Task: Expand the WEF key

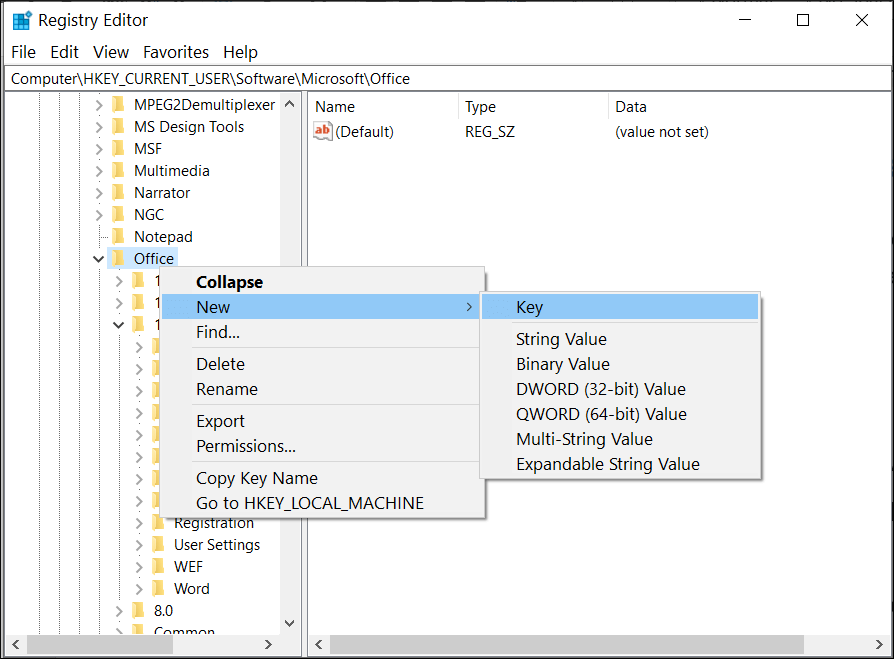Action: tap(139, 567)
